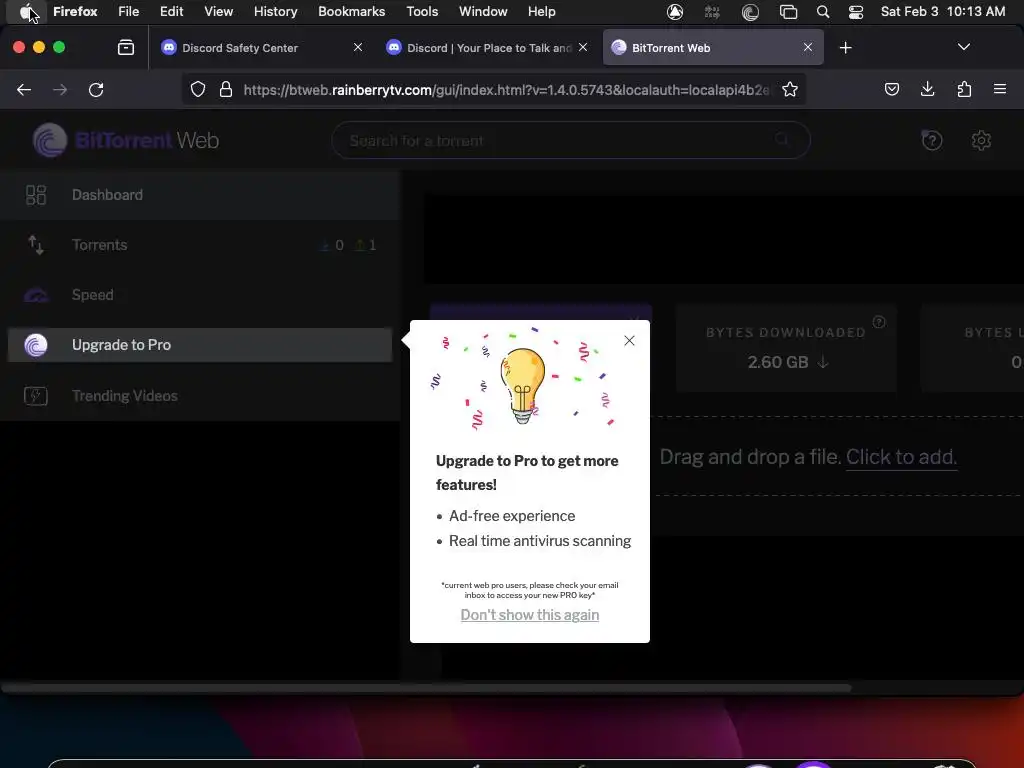Expand the list all tabs dropdown
Viewport: 1024px width, 768px height.
pyautogui.click(x=963, y=47)
